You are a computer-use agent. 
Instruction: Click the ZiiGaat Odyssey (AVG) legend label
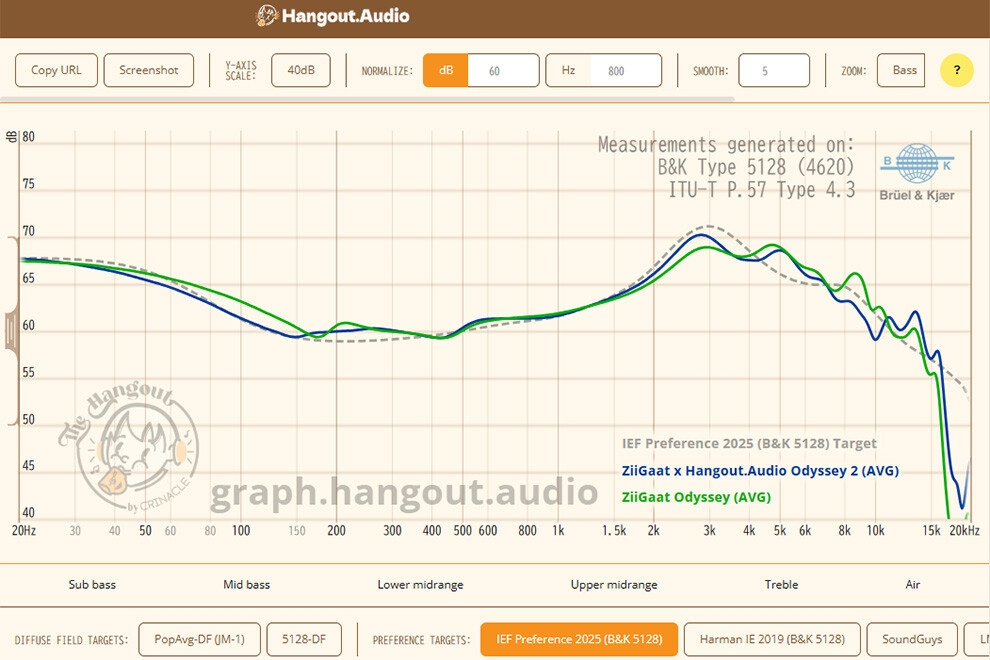(x=696, y=497)
